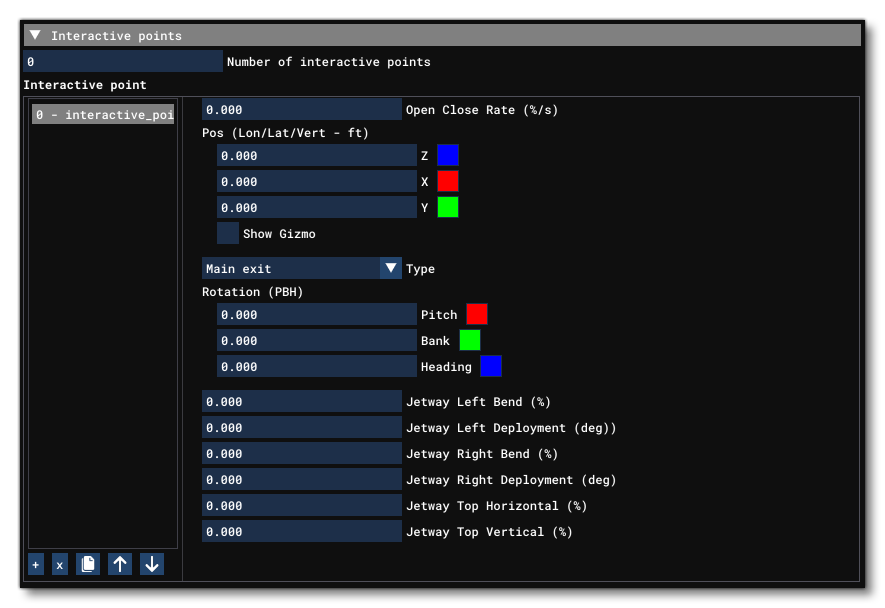885x608 pixels.
Task: Select item 0 - interactive_point in the list
Action: point(100,114)
